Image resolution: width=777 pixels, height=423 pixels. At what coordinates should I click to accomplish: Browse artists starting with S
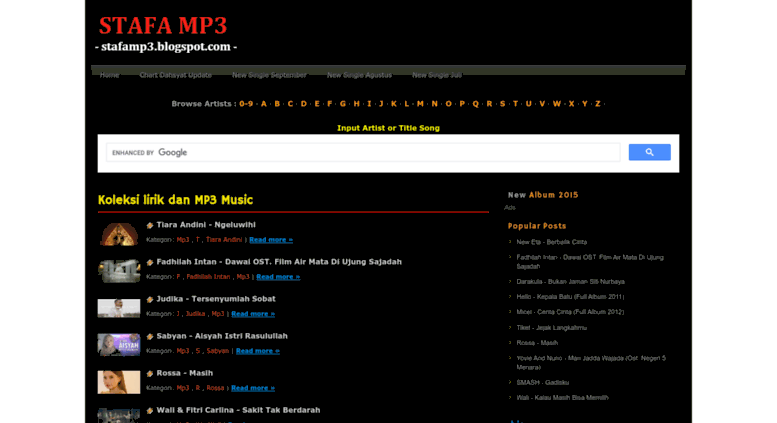click(502, 104)
